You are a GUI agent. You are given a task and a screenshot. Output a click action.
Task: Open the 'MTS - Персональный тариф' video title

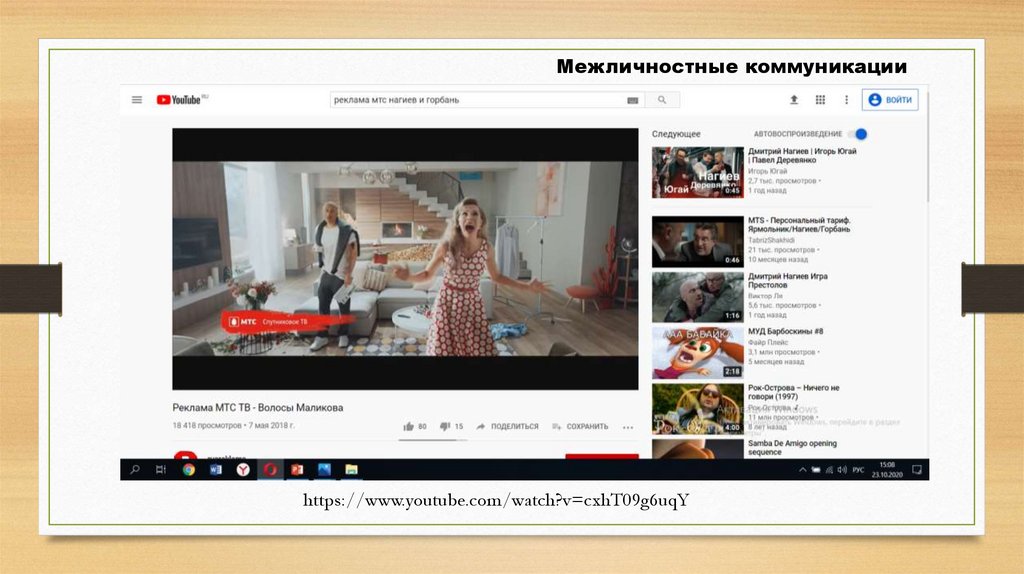coord(799,225)
